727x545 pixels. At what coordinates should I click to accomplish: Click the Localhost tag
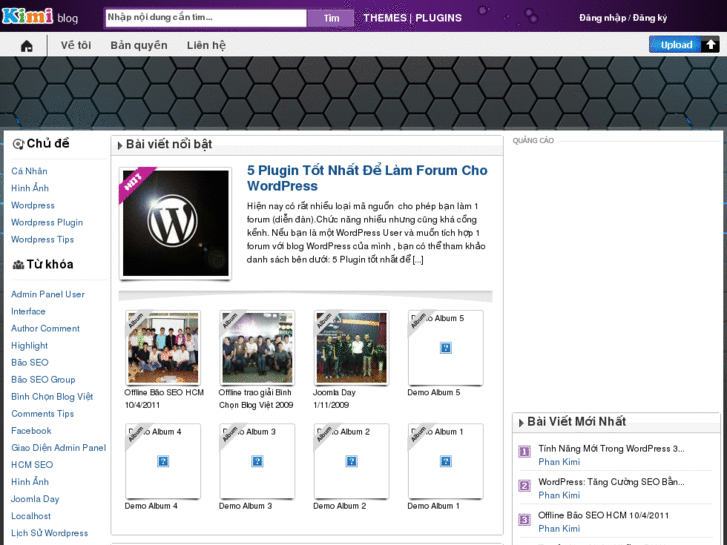coord(31,516)
